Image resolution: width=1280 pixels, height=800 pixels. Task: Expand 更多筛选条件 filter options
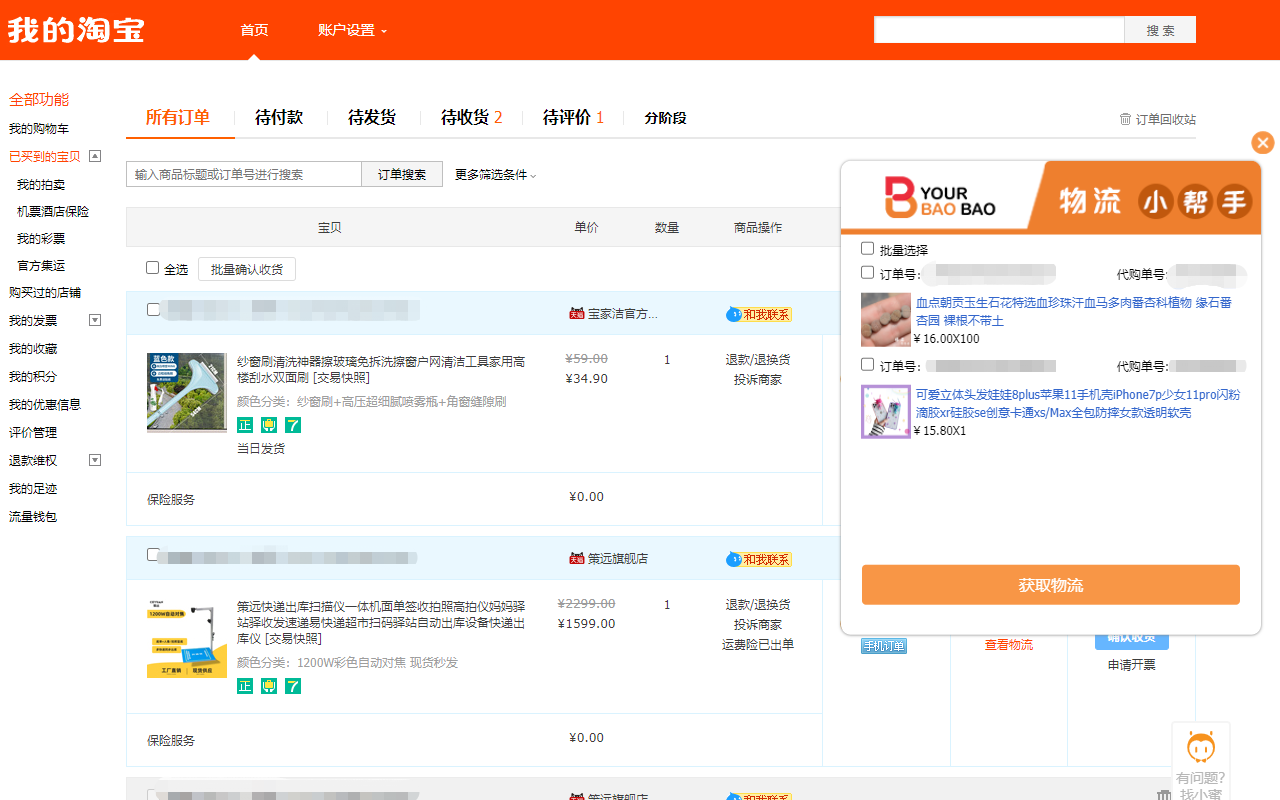(495, 175)
